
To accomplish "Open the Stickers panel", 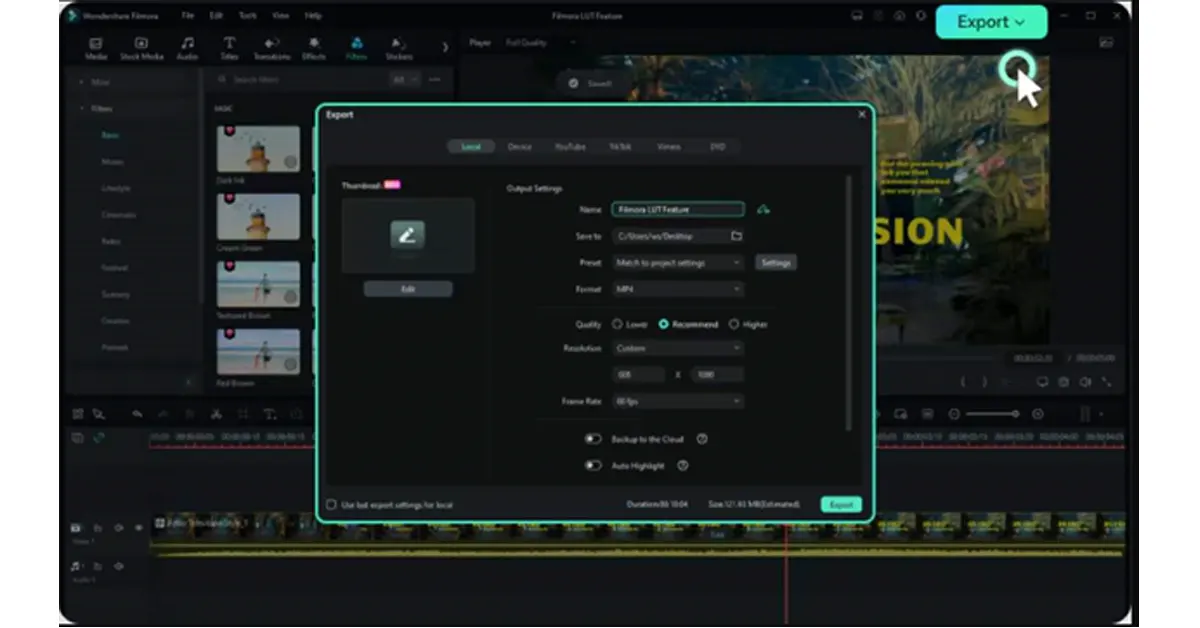I will 399,49.
